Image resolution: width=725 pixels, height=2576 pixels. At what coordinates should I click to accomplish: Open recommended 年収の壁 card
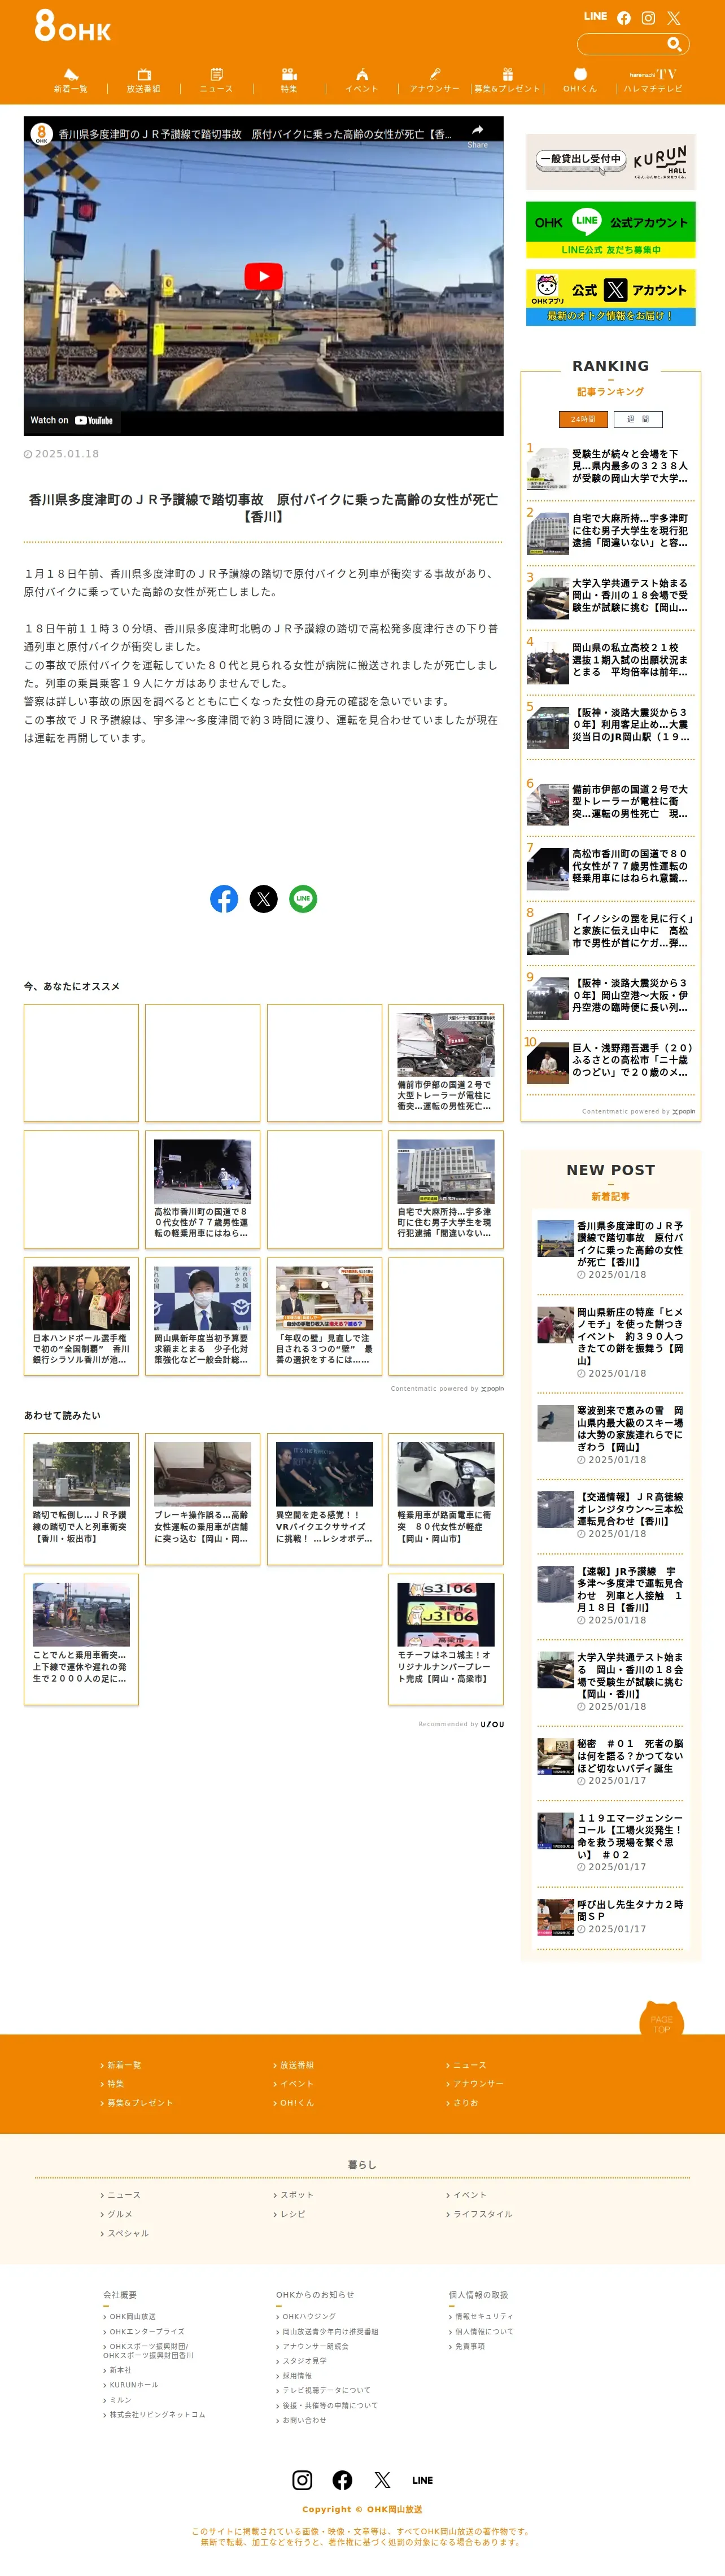(x=324, y=1317)
